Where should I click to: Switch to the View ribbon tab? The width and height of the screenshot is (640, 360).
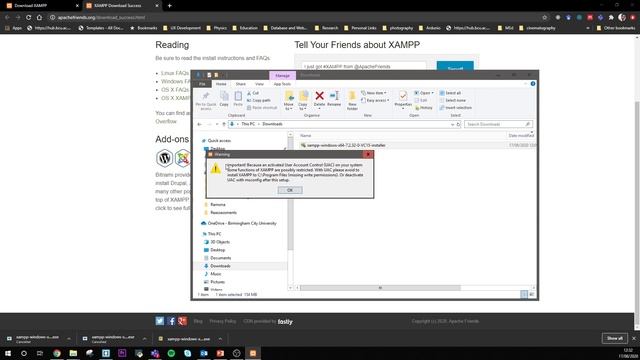259,84
